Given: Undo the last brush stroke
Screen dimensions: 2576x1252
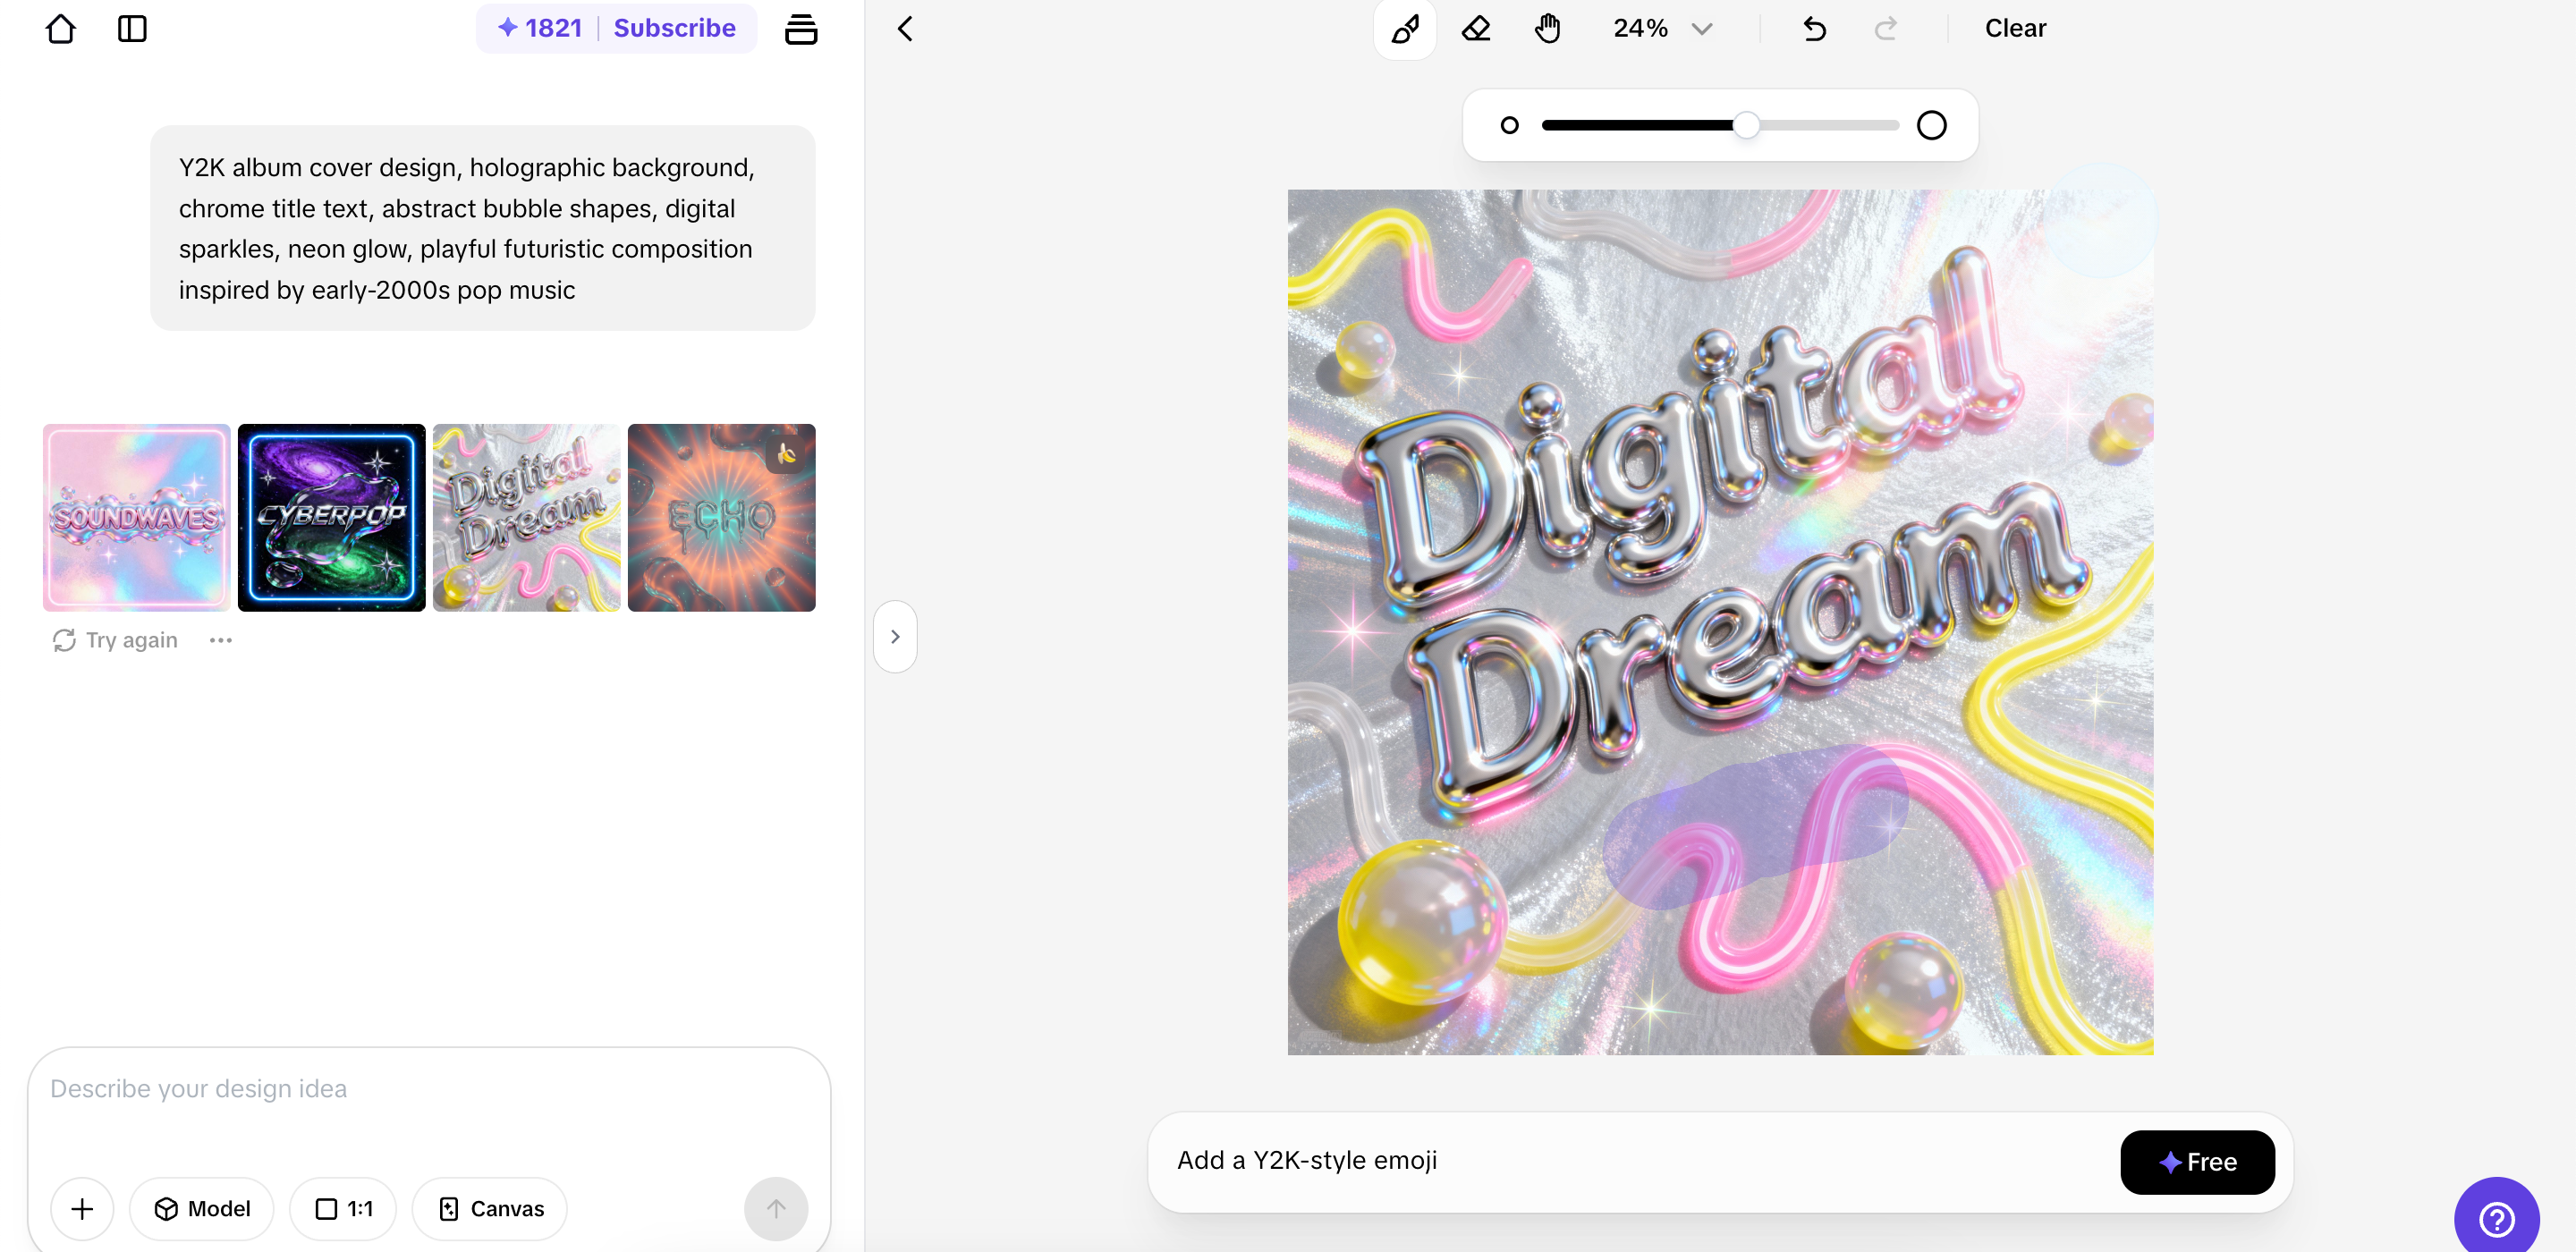Looking at the screenshot, I should click(x=1814, y=29).
